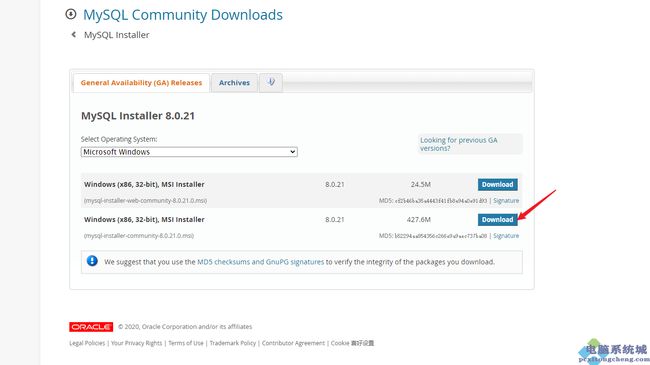The image size is (650, 365).
Task: Download the 427.6M community installer
Action: pos(497,220)
